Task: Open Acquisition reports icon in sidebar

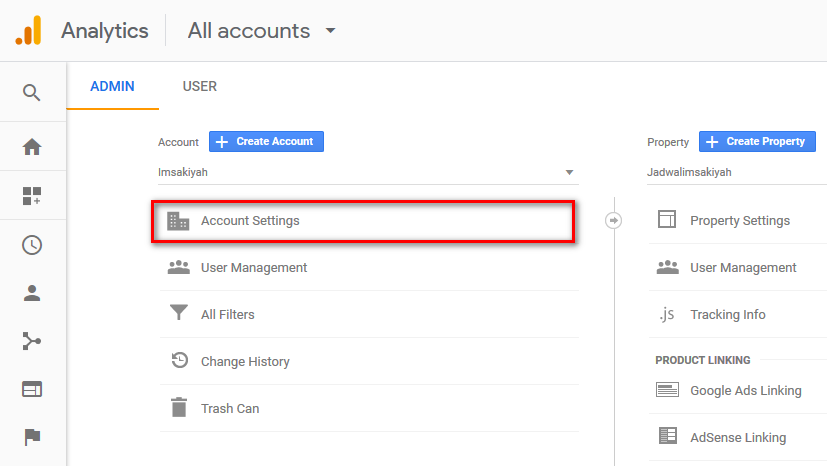Action: click(32, 342)
